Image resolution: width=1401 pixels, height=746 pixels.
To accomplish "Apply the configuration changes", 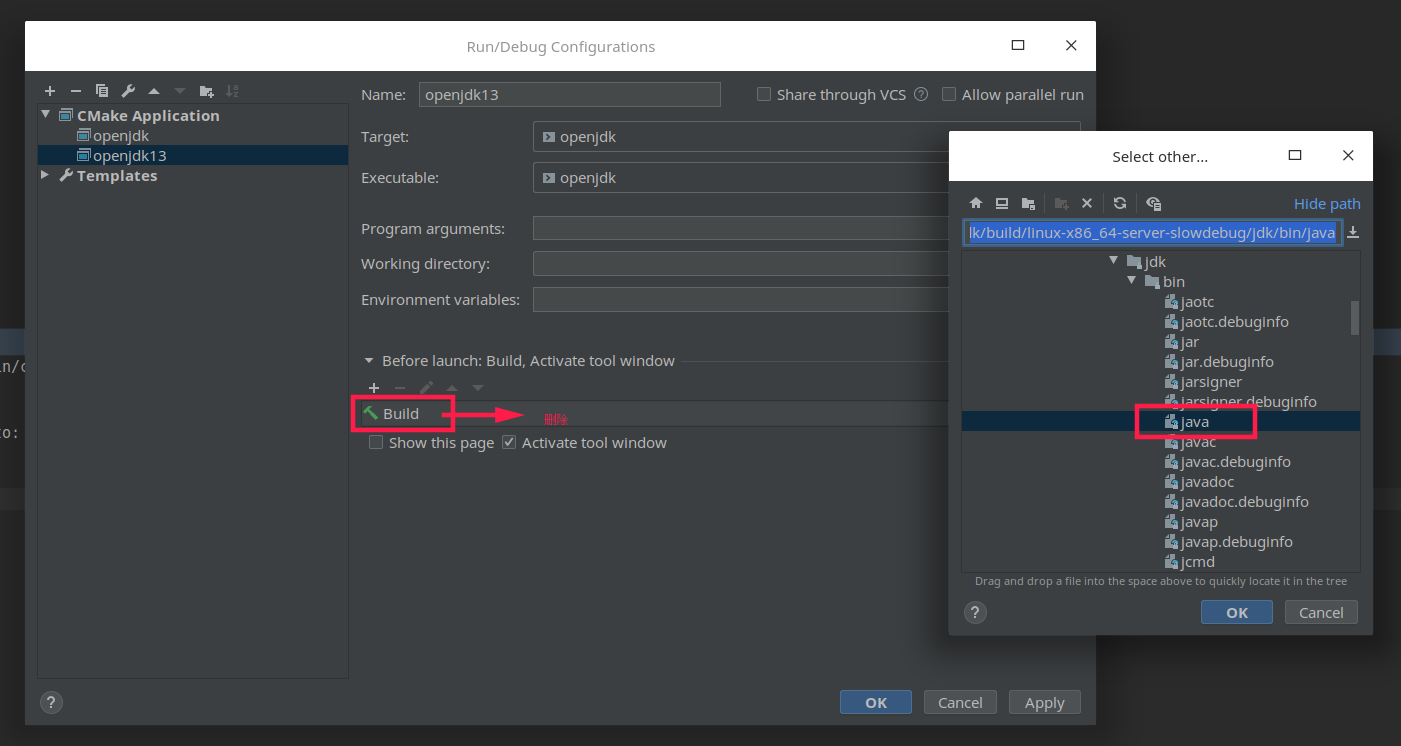I will [1044, 702].
